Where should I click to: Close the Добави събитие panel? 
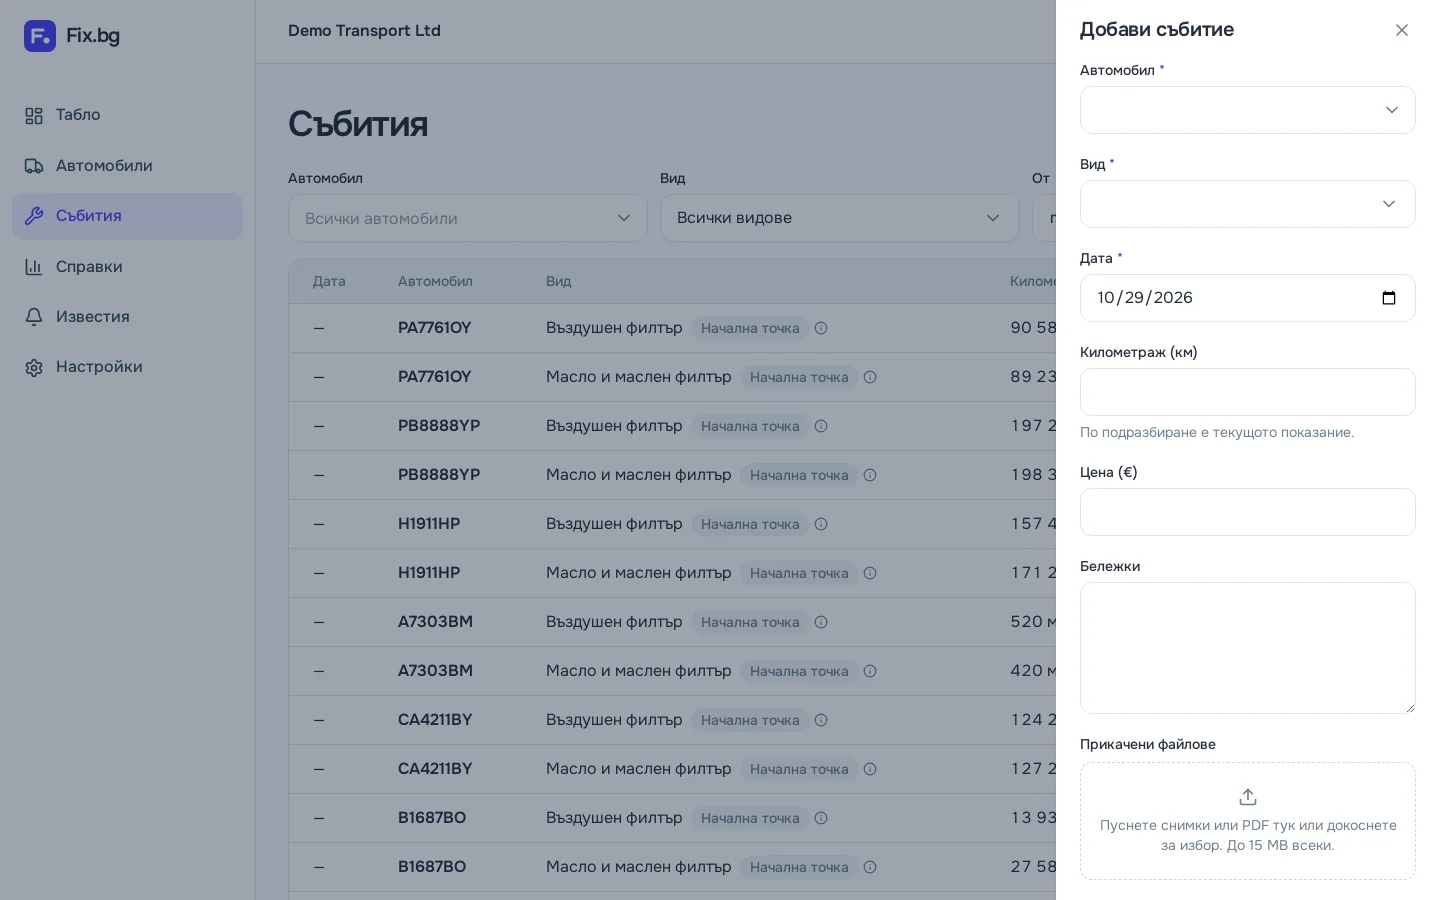[x=1402, y=30]
